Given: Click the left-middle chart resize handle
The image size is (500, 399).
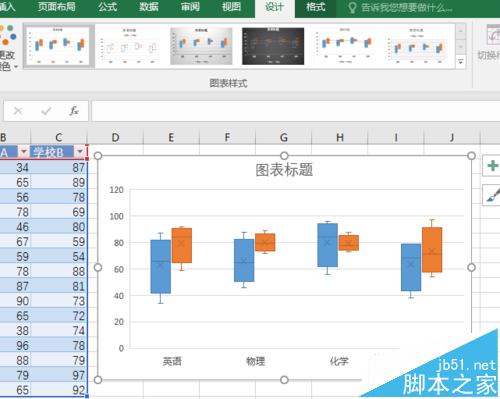Looking at the screenshot, I should [98, 267].
